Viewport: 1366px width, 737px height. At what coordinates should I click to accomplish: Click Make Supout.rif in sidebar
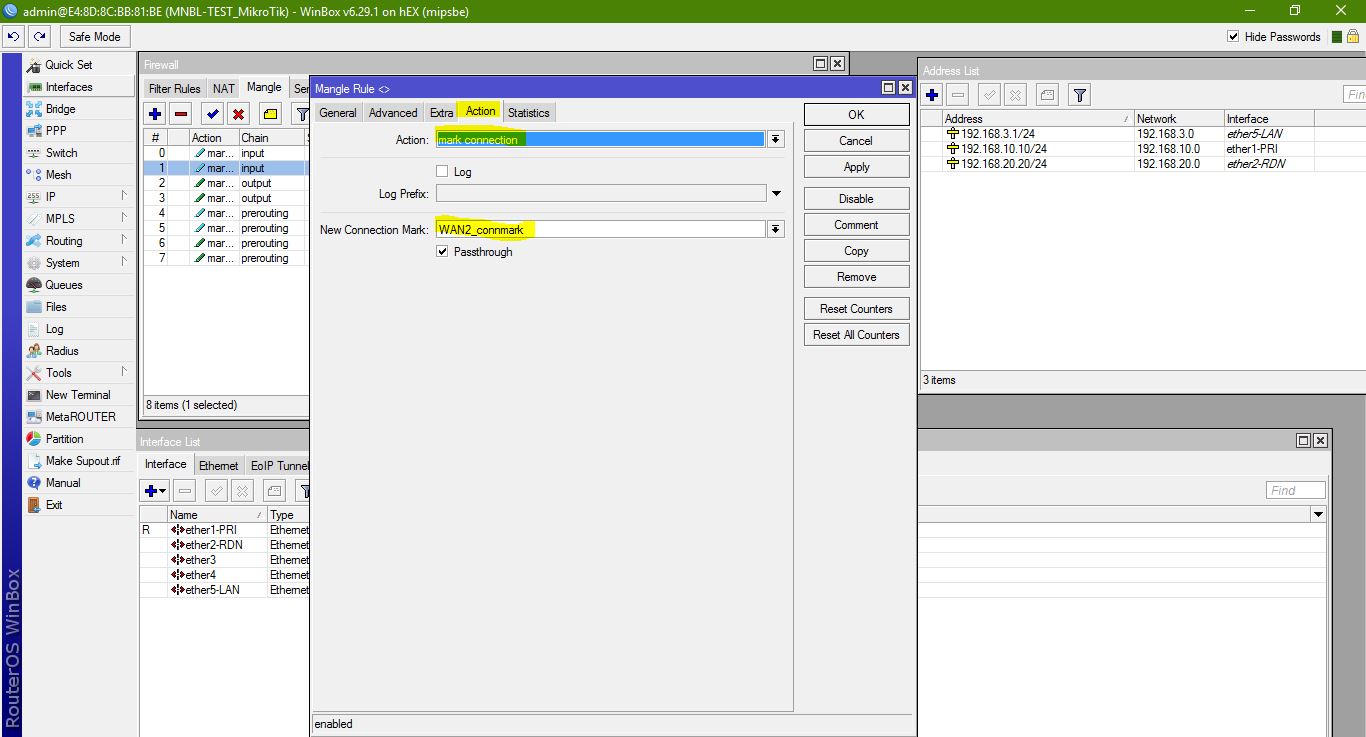(83, 461)
